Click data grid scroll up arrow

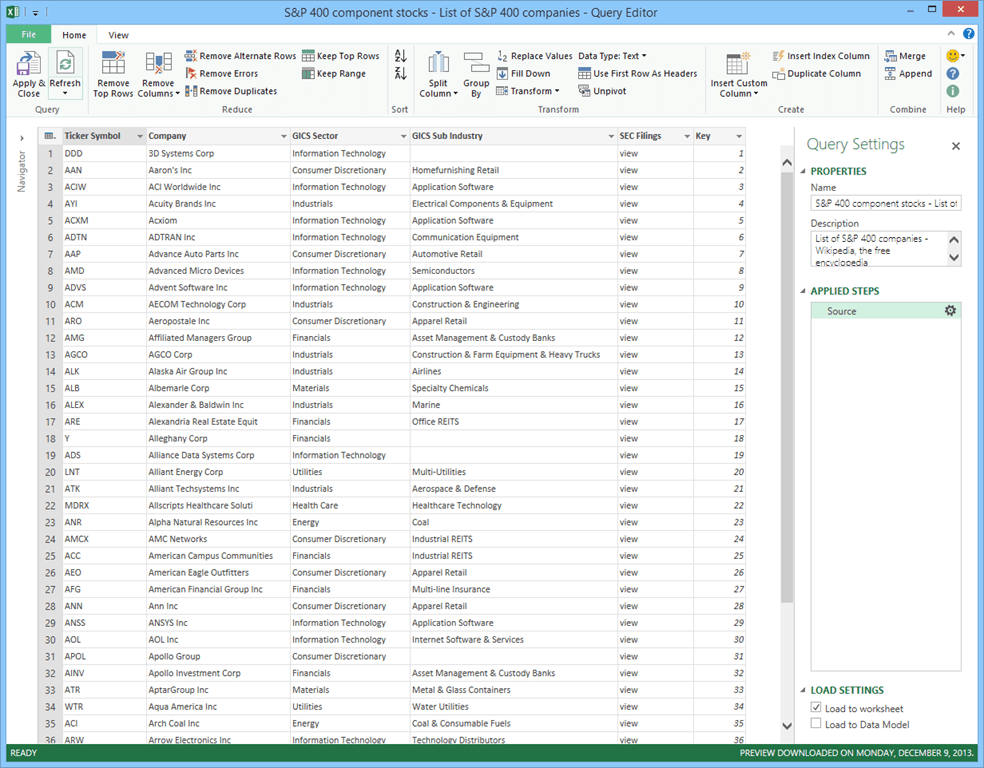787,163
